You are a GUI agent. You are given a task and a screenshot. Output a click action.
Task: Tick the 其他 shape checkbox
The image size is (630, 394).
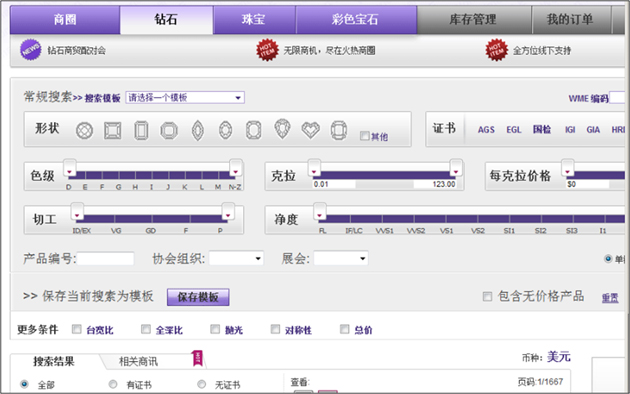point(364,136)
